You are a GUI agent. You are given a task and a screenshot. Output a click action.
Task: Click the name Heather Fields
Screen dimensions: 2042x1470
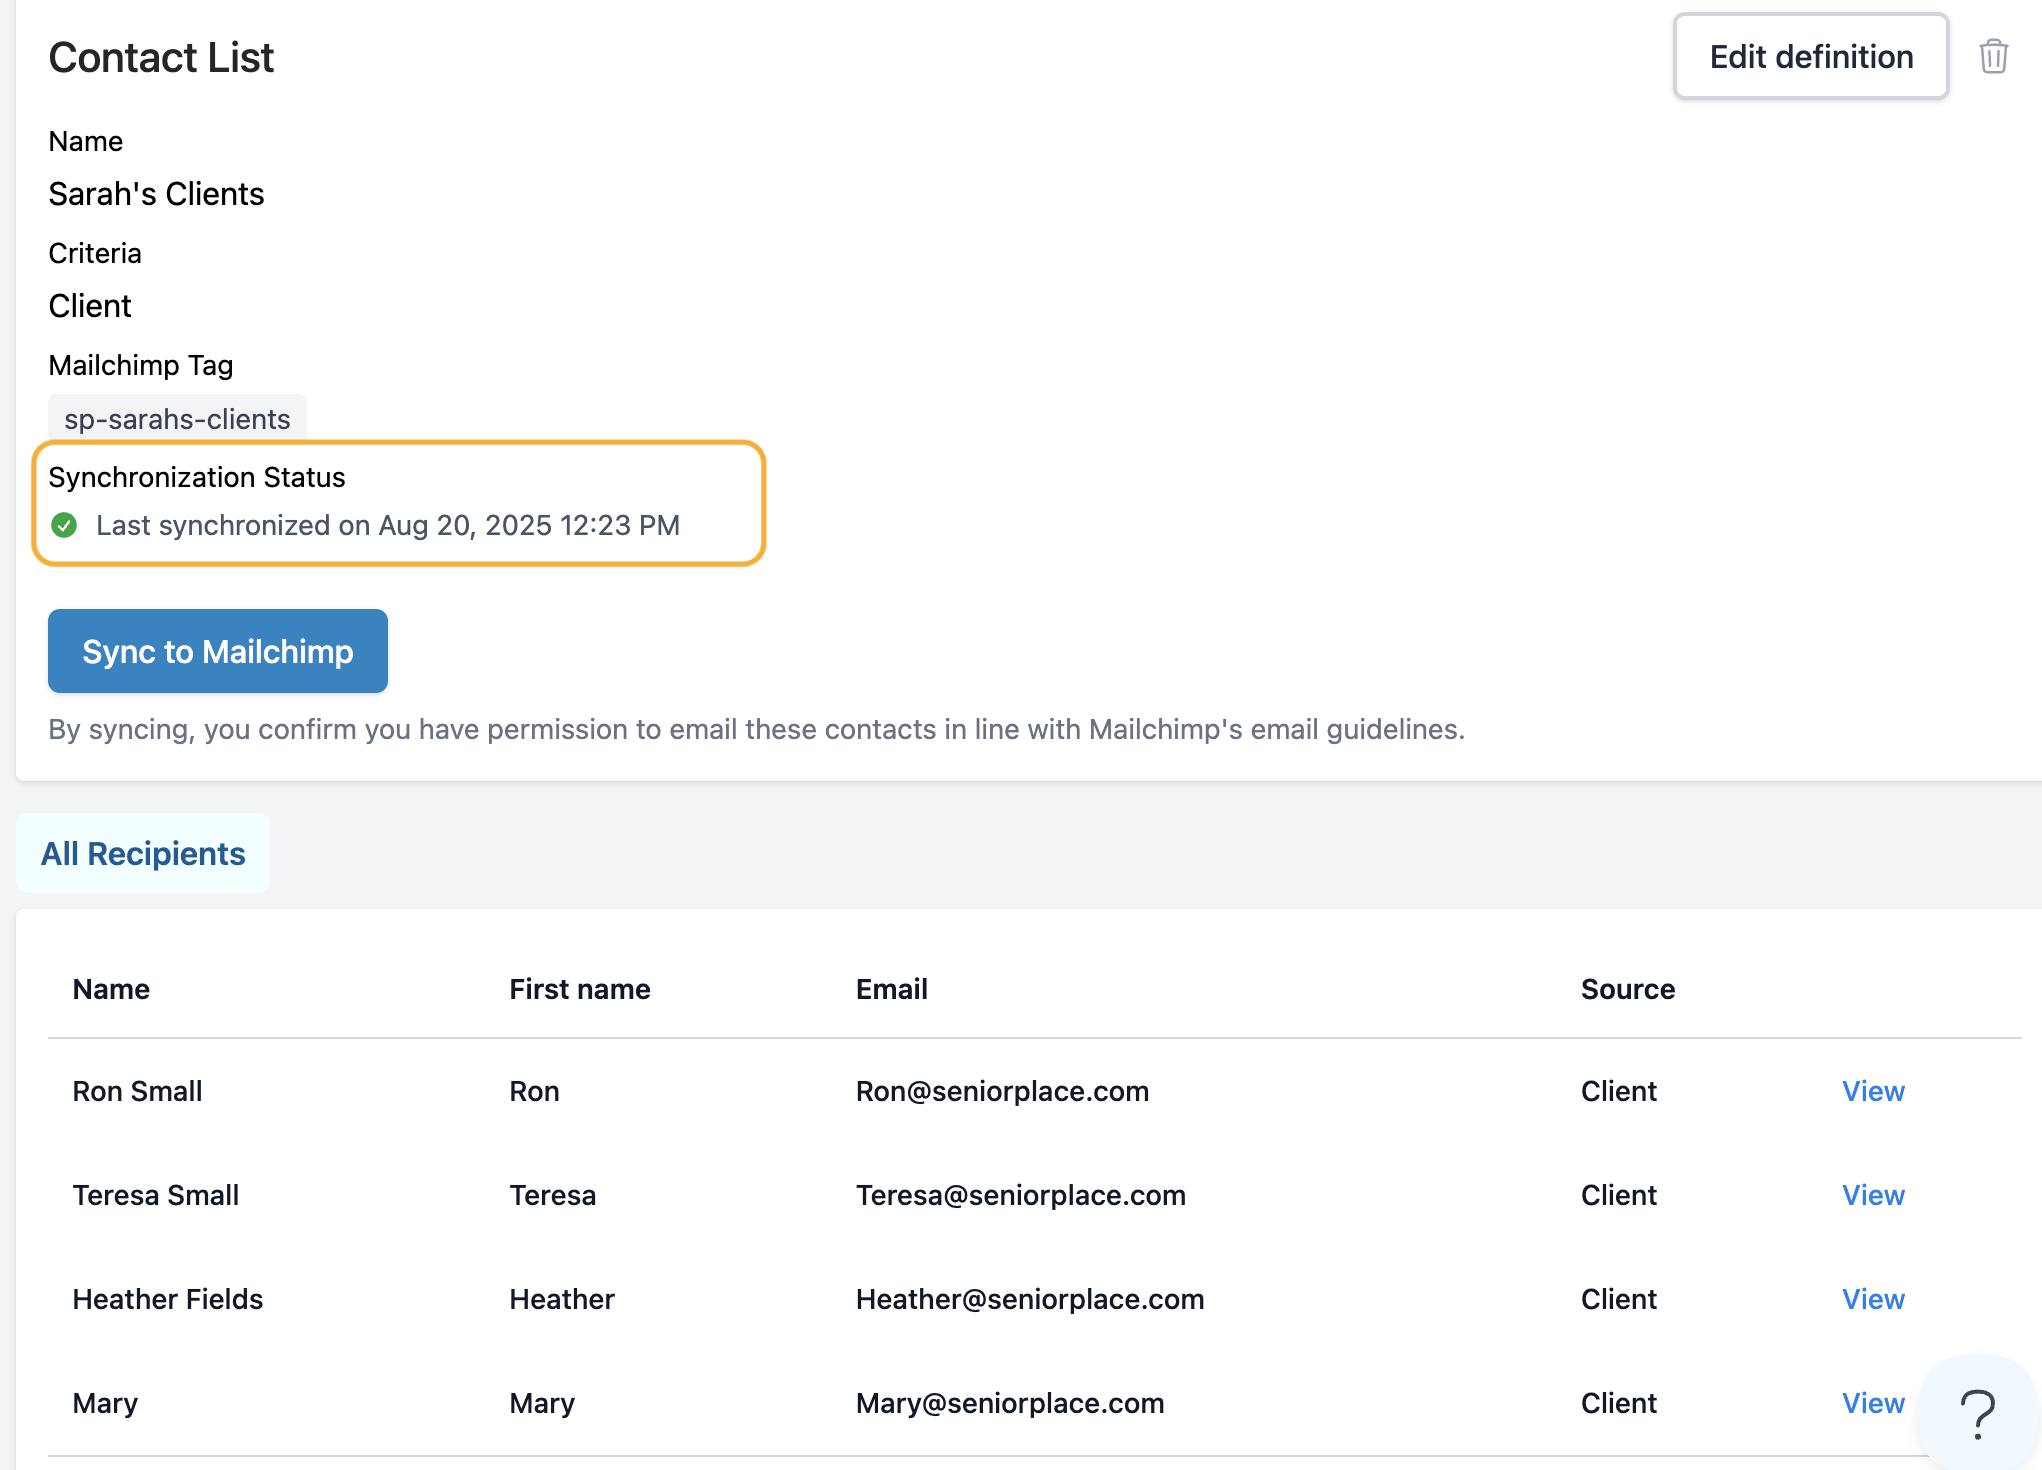pos(168,1299)
